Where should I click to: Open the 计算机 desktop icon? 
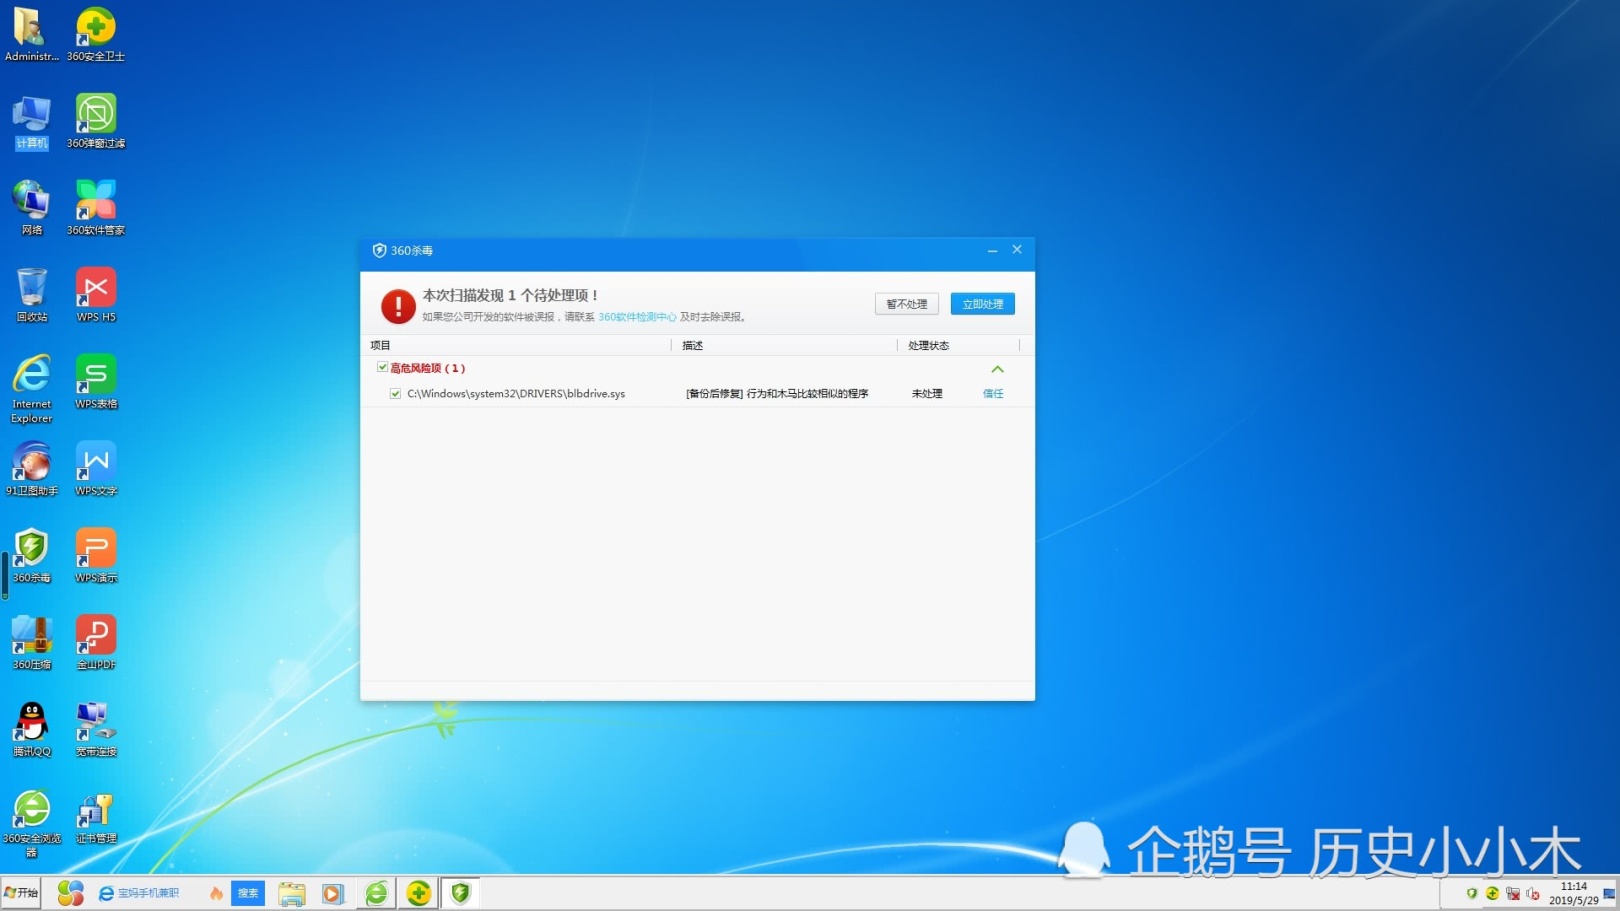pos(31,122)
